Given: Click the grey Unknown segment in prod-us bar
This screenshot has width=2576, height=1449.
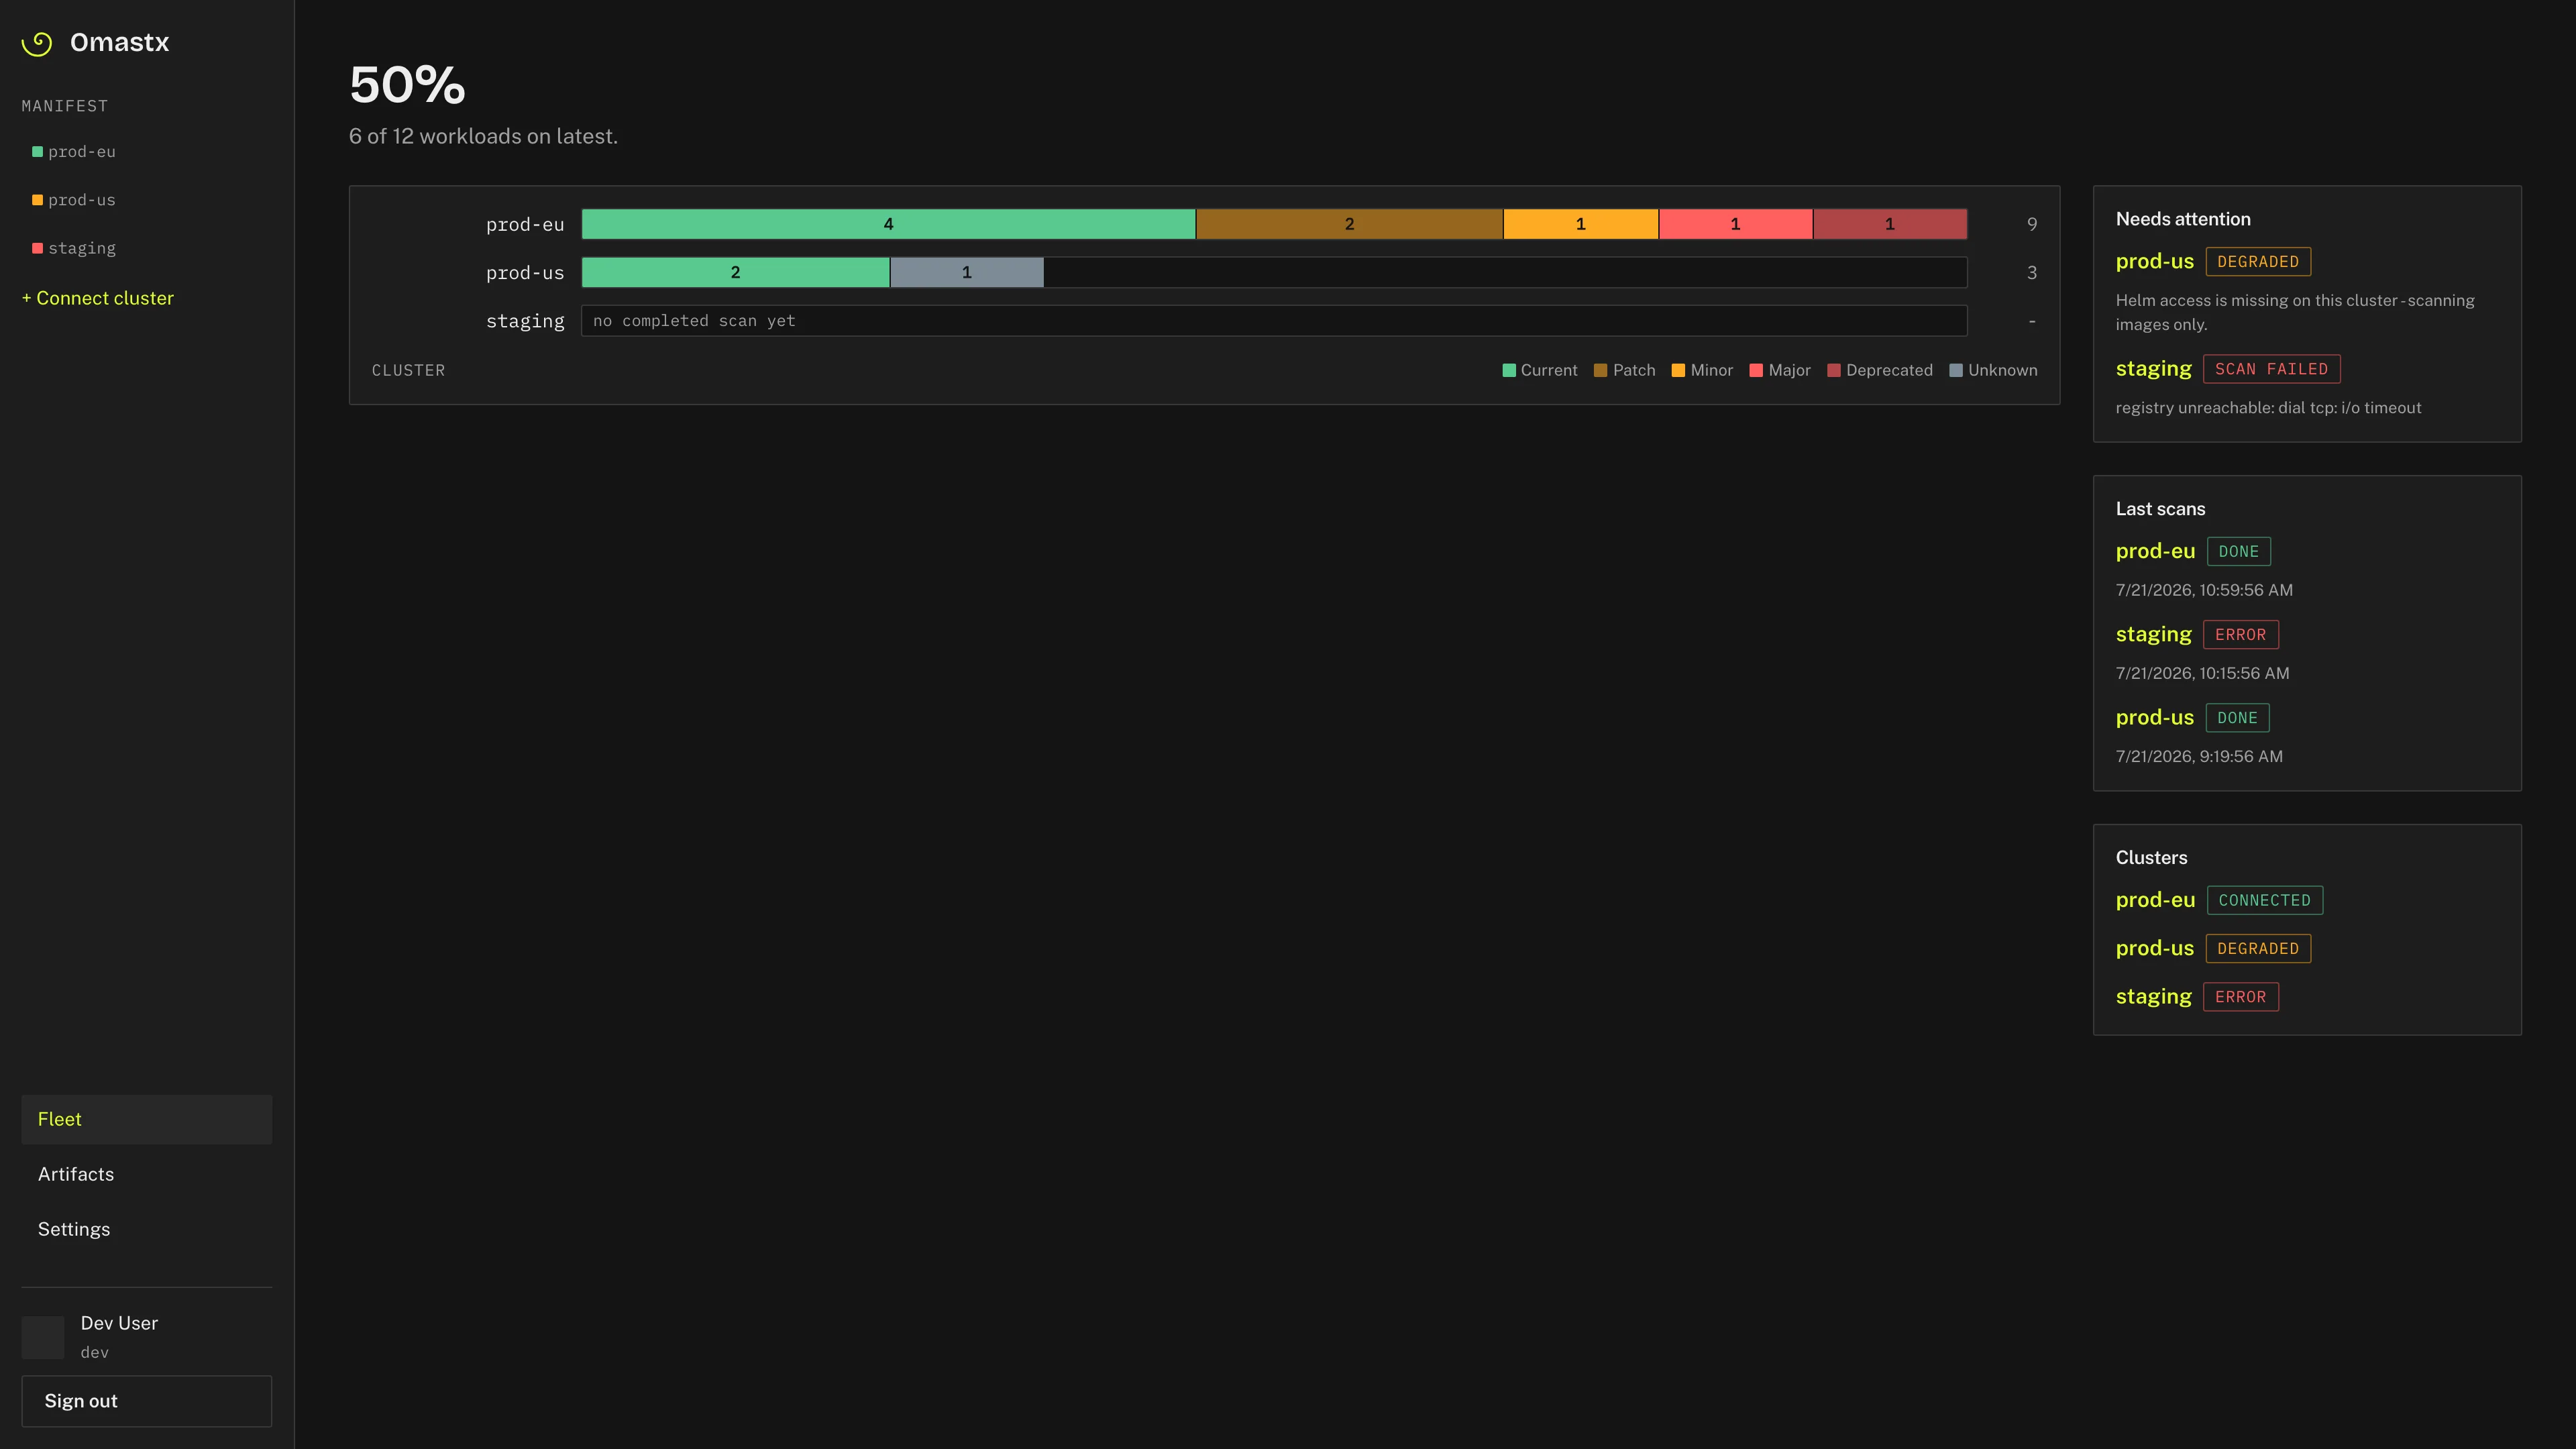Looking at the screenshot, I should click(966, 272).
